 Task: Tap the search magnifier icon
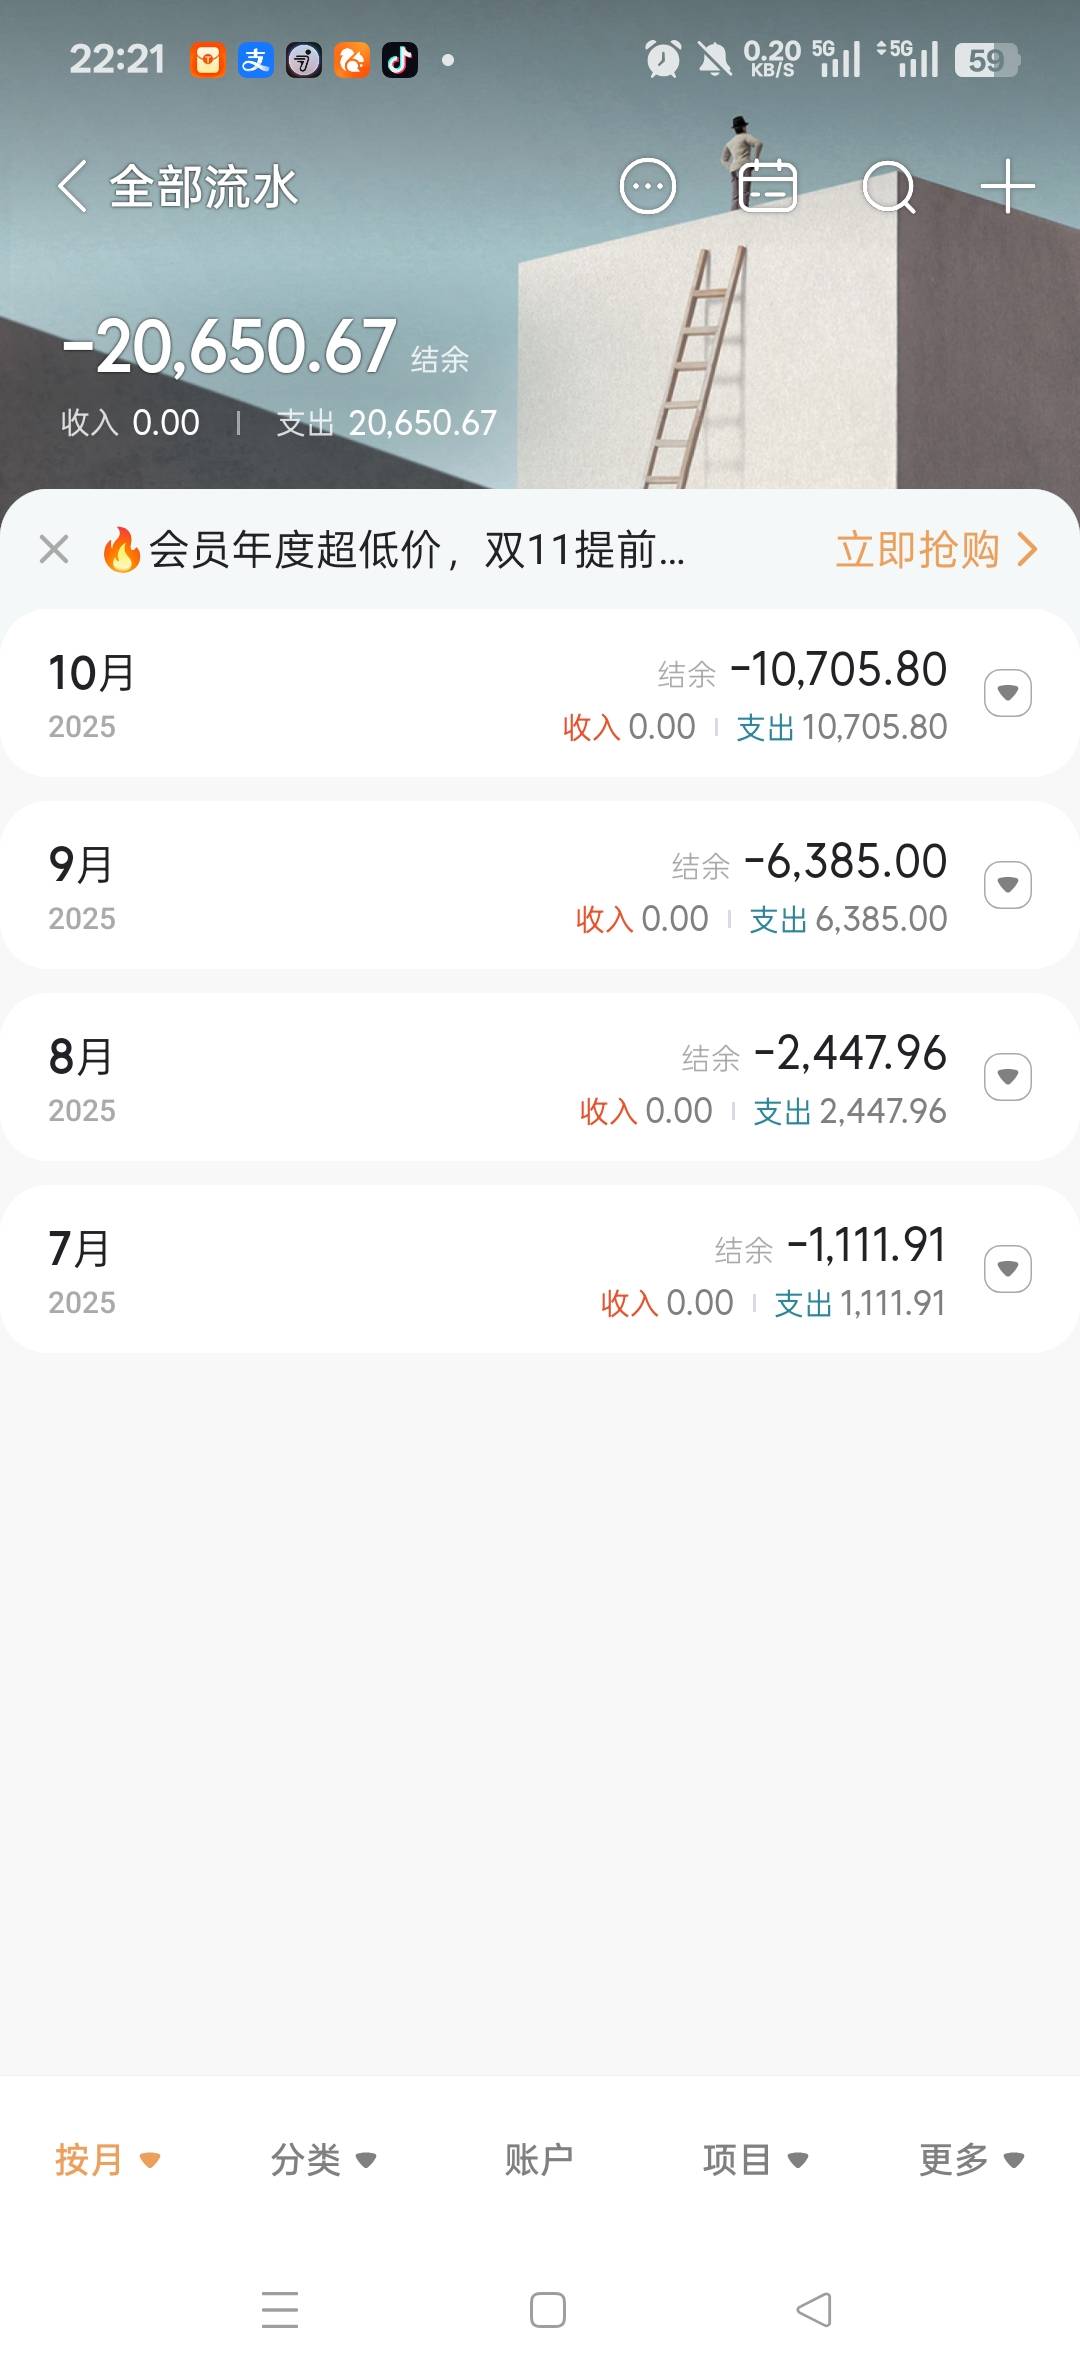click(888, 186)
